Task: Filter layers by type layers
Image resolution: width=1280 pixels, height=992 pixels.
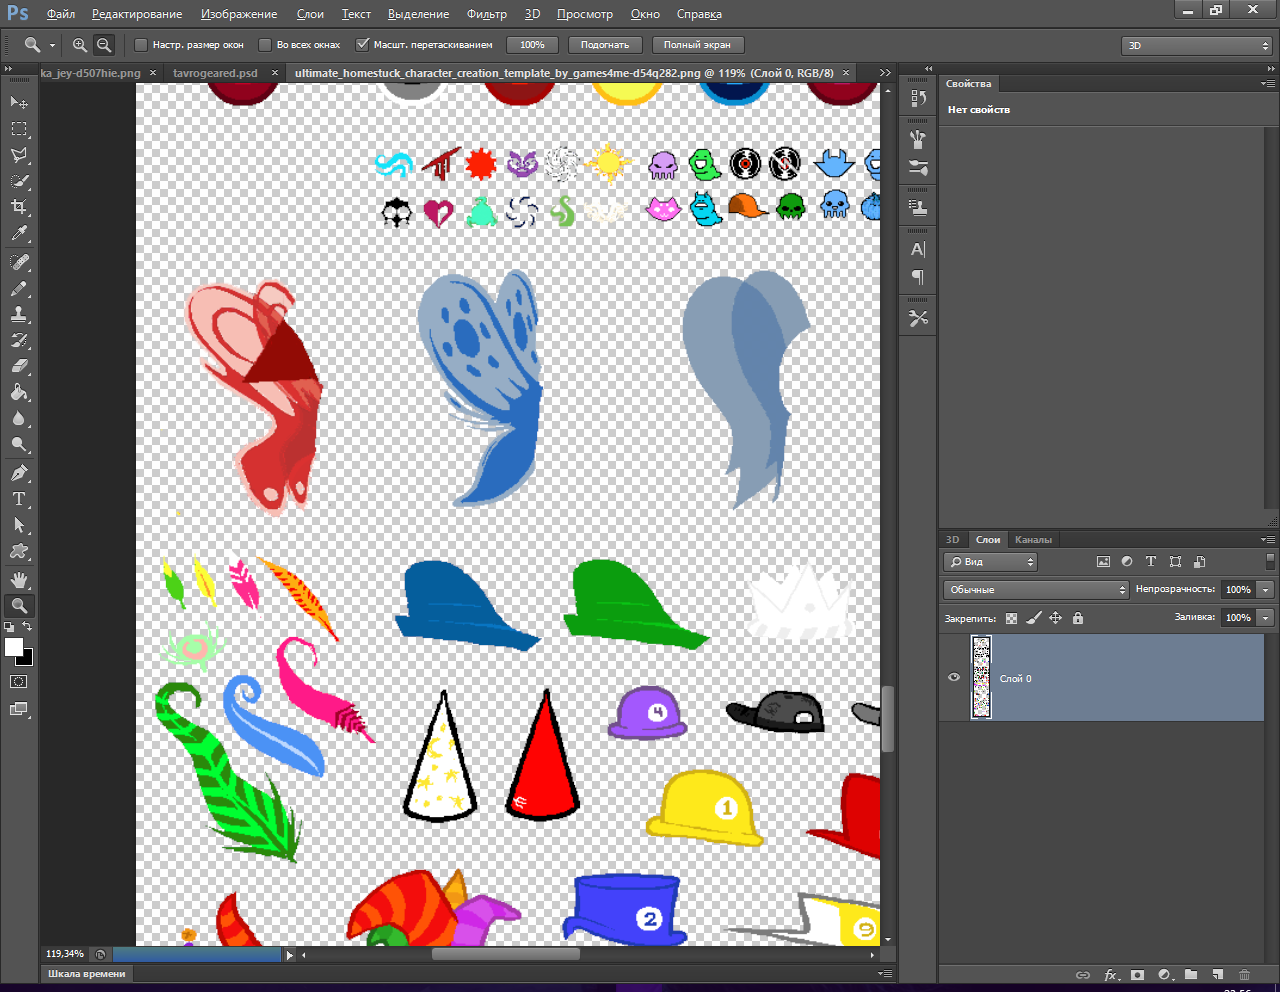Action: tap(1151, 562)
